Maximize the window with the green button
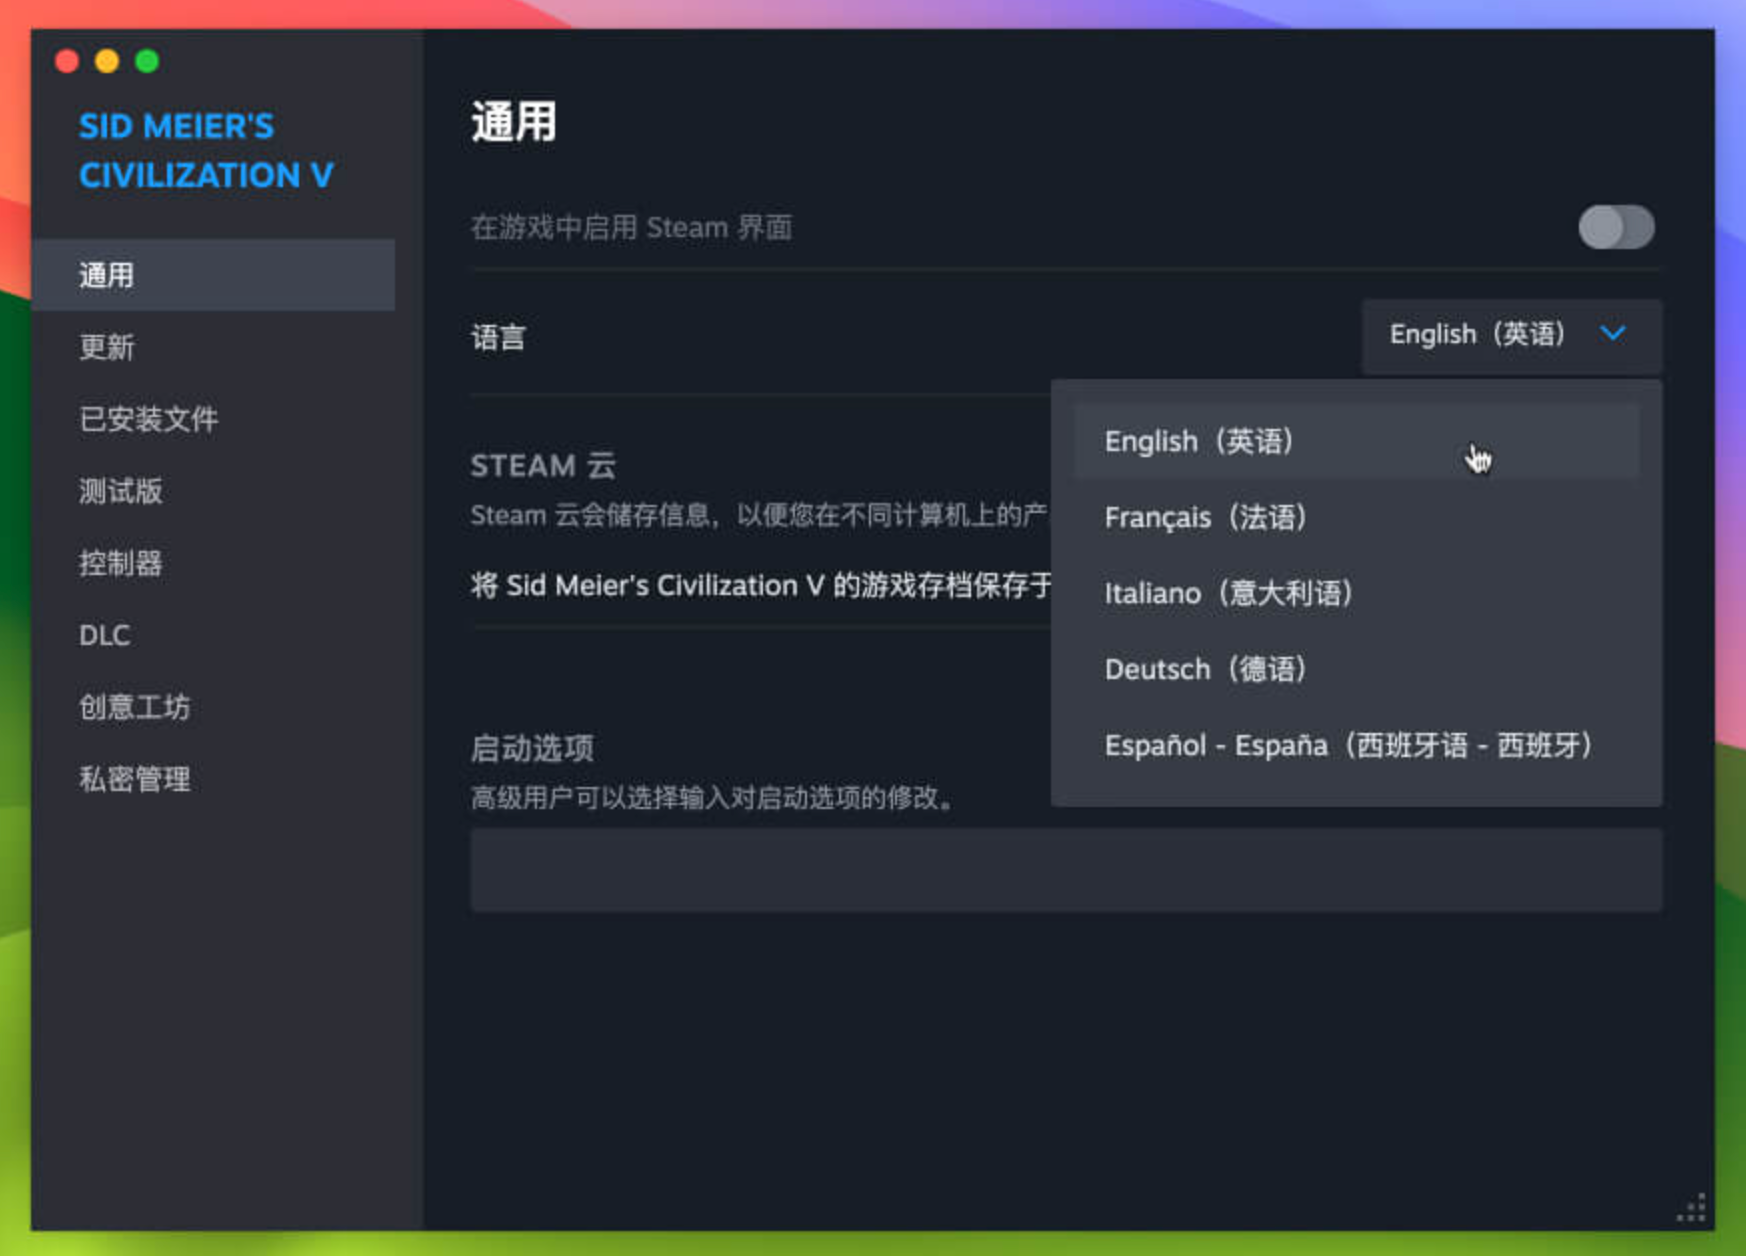The height and width of the screenshot is (1256, 1746). 147,61
